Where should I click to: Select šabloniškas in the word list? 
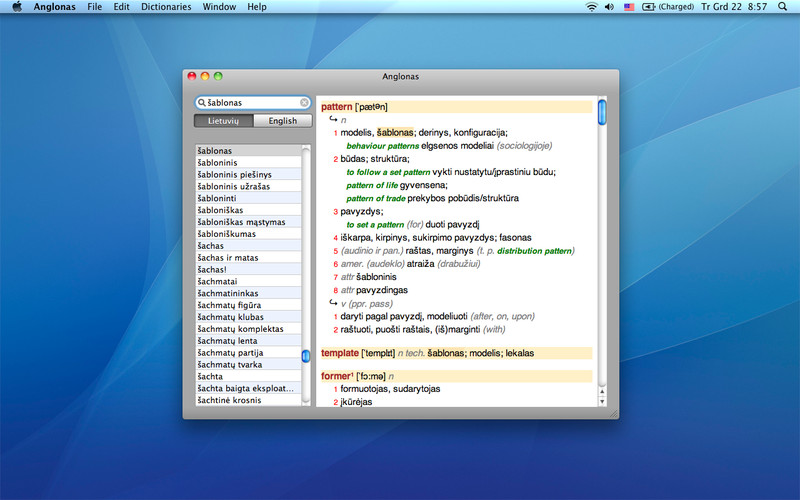point(248,210)
